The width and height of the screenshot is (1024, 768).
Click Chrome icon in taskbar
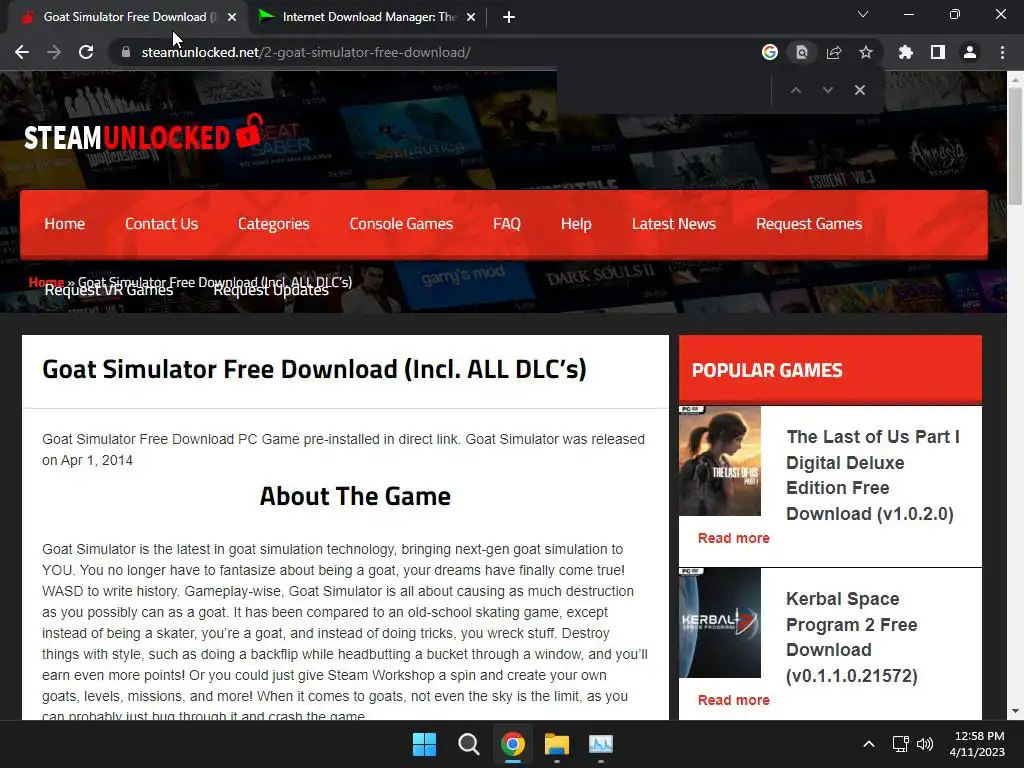click(513, 744)
